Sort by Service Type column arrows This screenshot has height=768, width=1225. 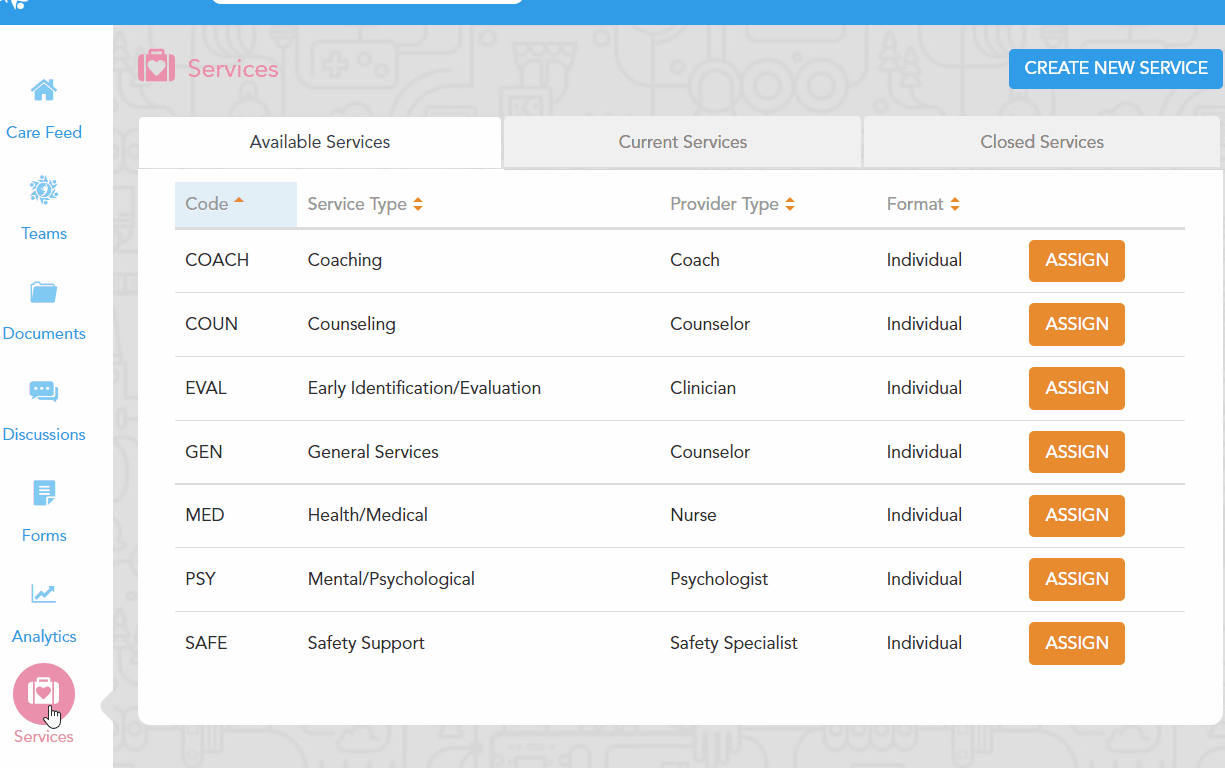(x=418, y=204)
